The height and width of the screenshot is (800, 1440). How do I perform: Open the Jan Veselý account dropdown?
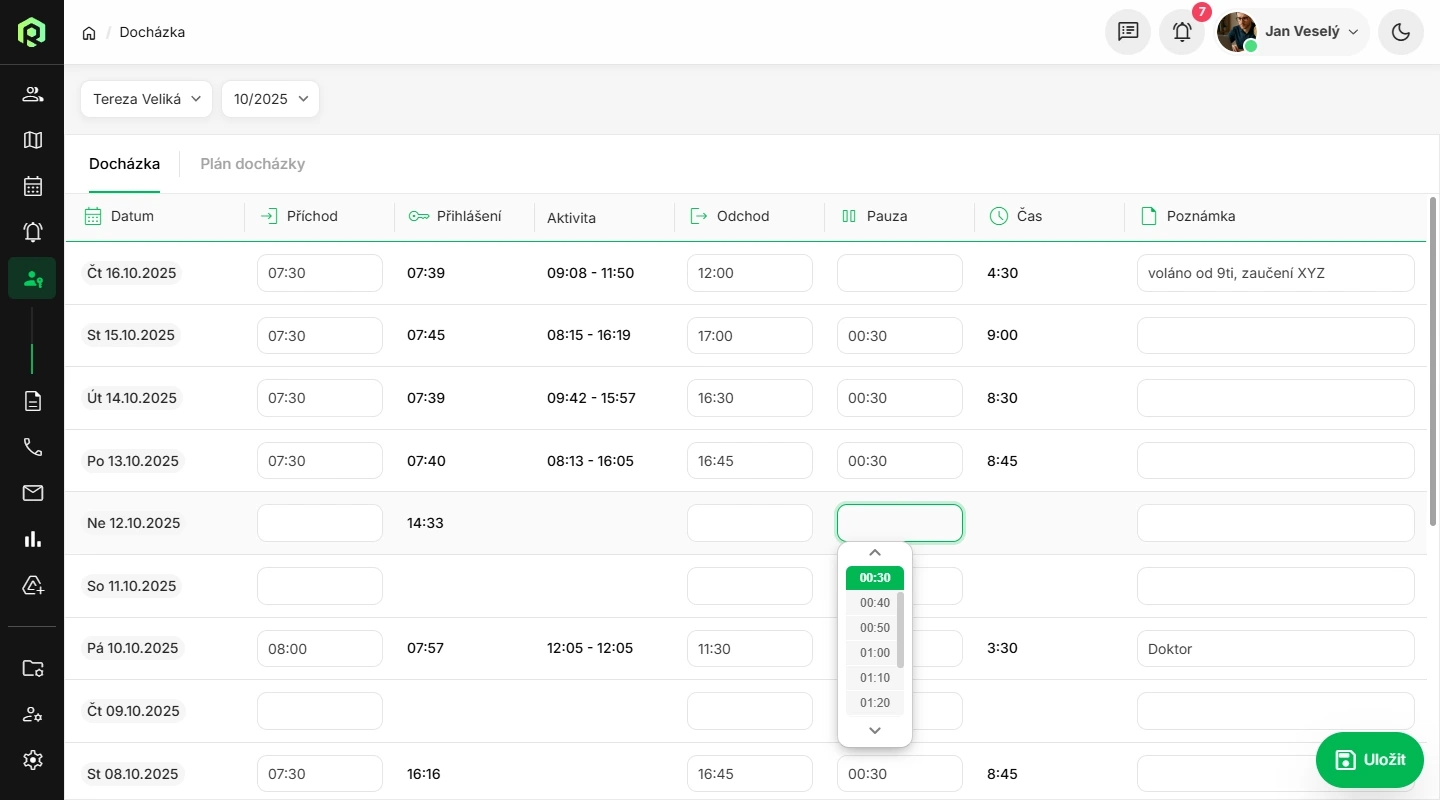[1291, 31]
